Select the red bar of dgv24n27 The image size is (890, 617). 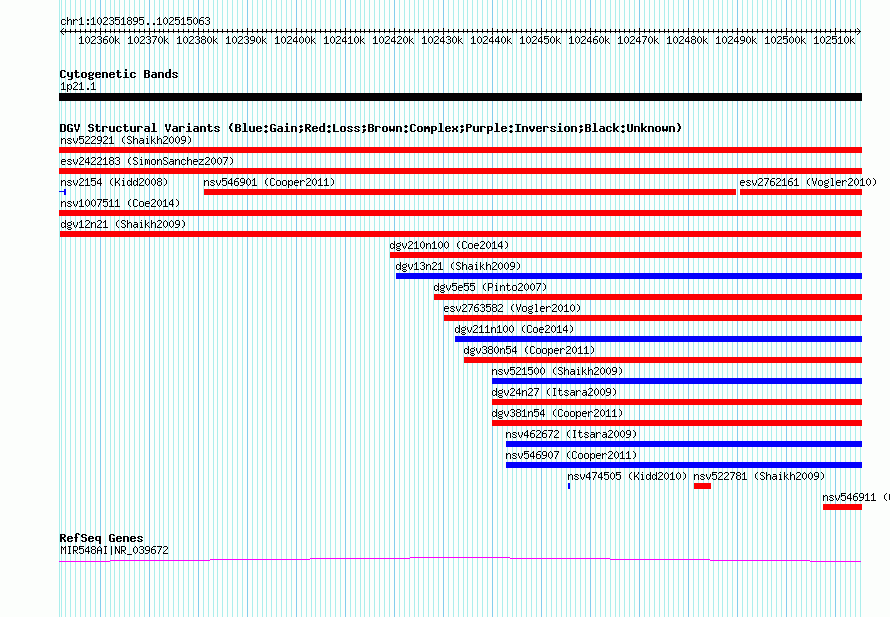(x=677, y=402)
